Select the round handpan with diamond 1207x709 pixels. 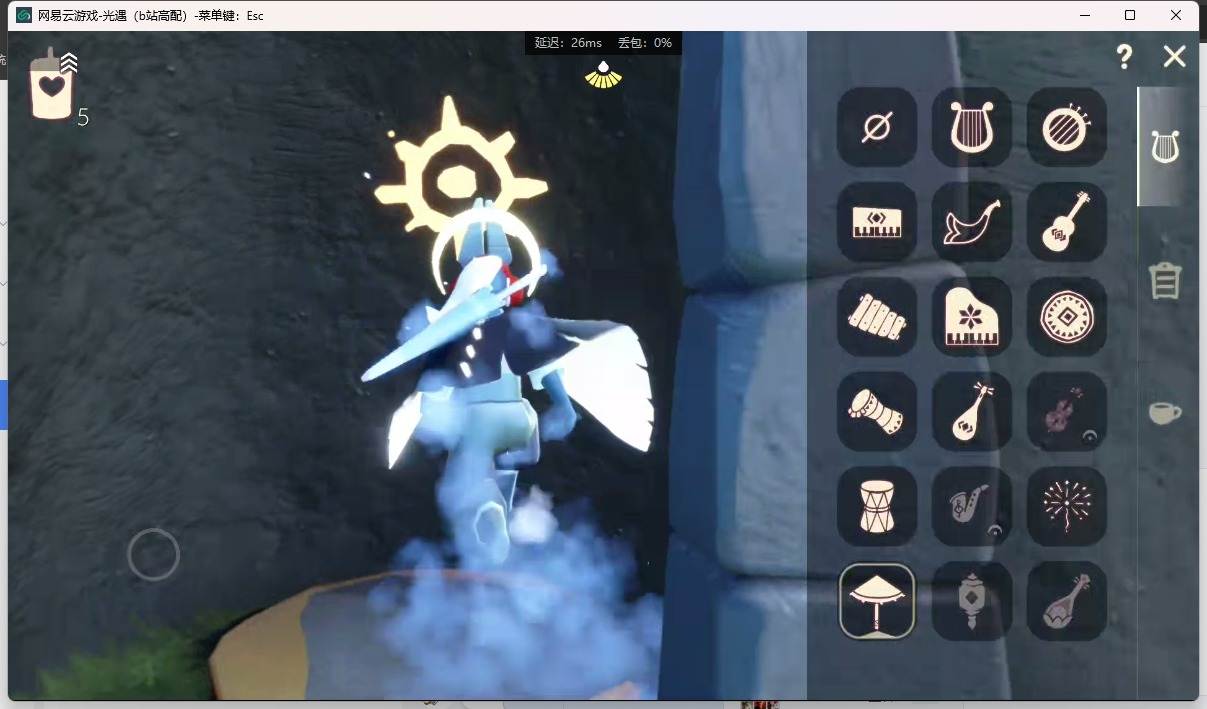coord(1067,317)
